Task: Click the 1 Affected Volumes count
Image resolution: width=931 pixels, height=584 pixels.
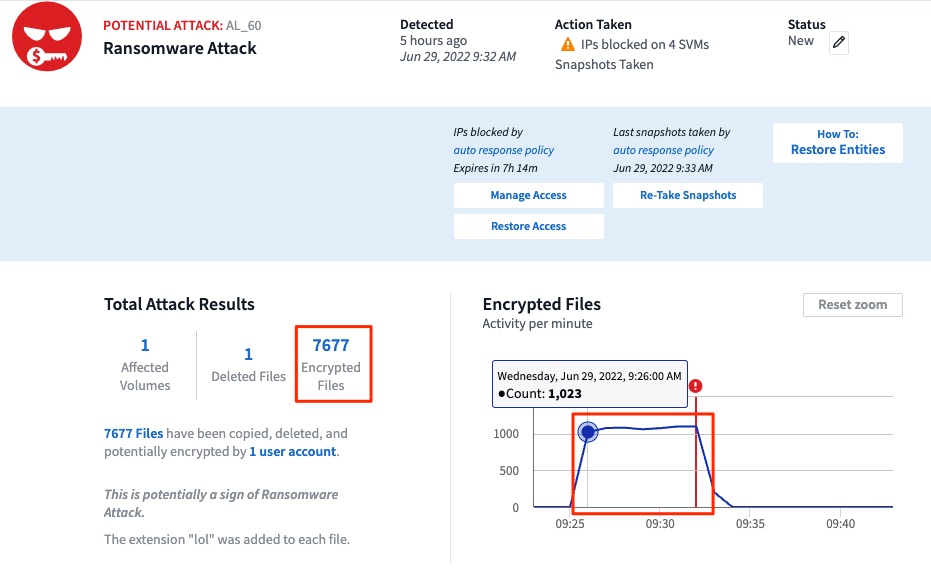Action: 145,345
